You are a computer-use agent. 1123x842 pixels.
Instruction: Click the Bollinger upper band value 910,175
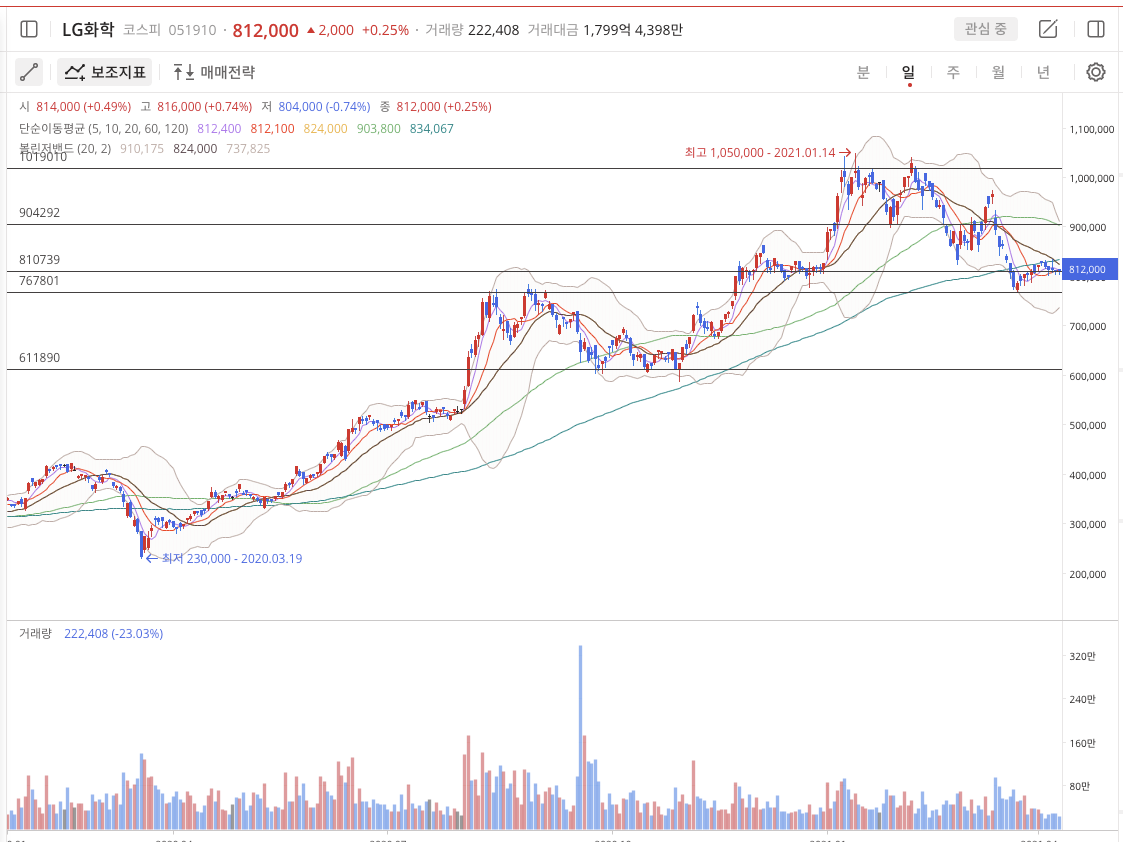point(142,149)
